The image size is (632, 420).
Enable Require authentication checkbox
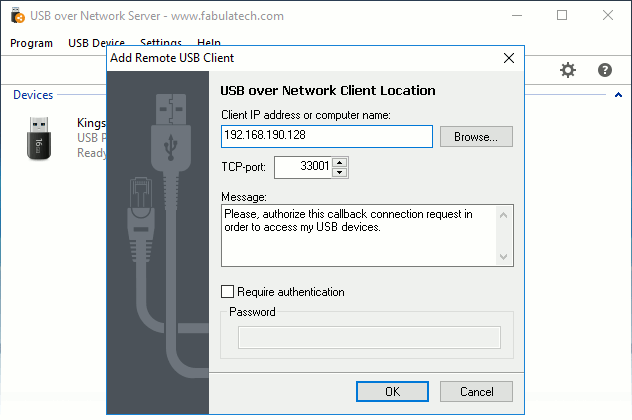[x=227, y=291]
